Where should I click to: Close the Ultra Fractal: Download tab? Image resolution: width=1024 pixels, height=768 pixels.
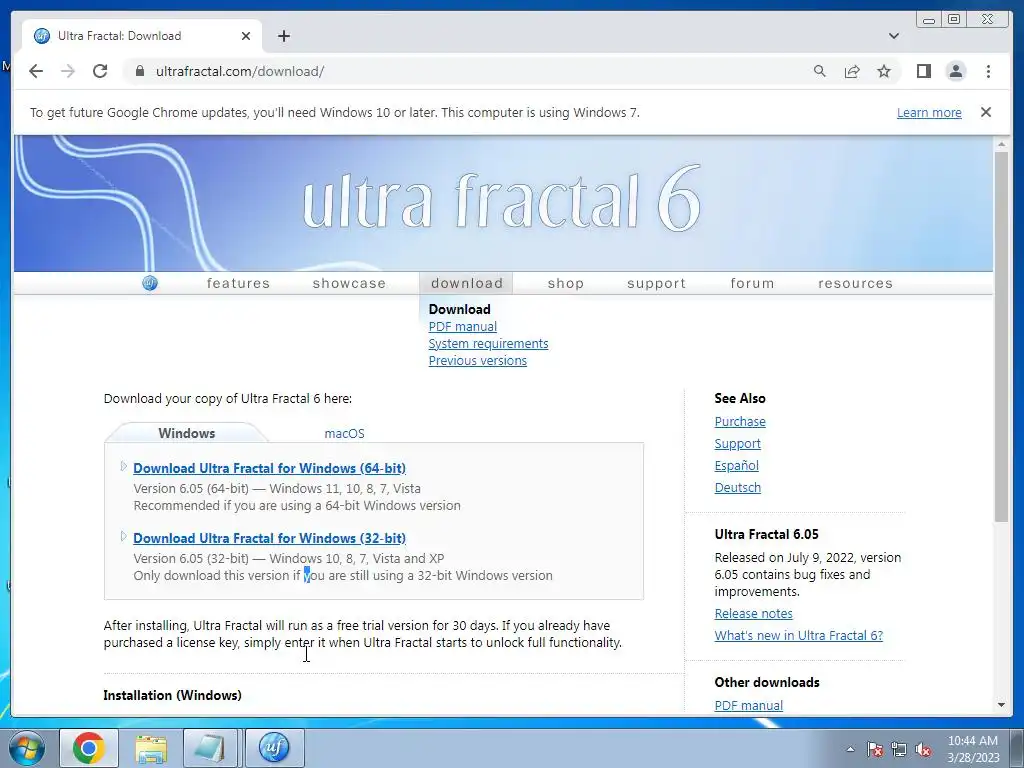tap(246, 36)
